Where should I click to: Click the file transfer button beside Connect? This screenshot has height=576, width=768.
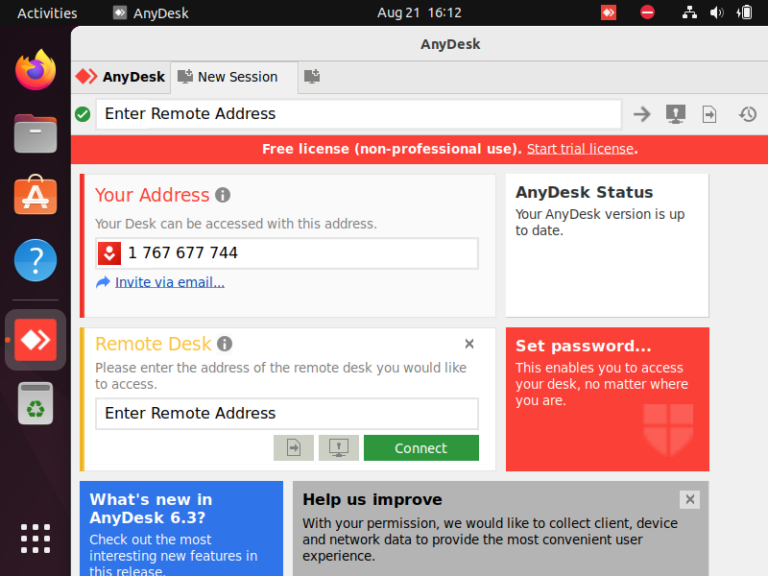tap(293, 448)
